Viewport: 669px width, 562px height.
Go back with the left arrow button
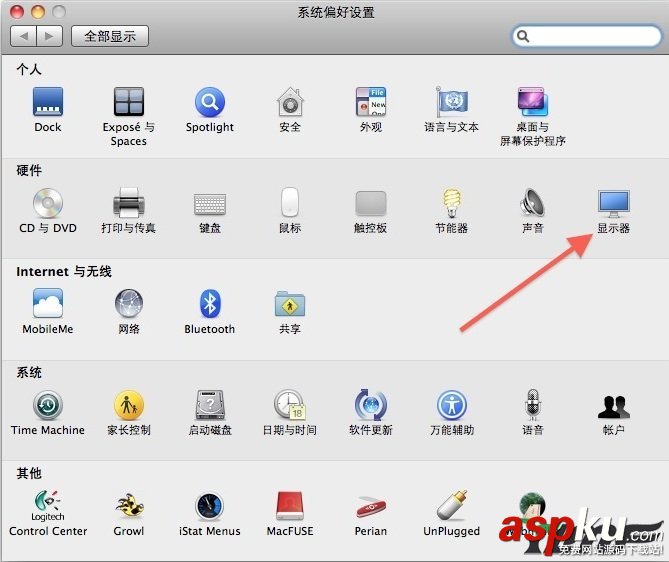[x=23, y=36]
